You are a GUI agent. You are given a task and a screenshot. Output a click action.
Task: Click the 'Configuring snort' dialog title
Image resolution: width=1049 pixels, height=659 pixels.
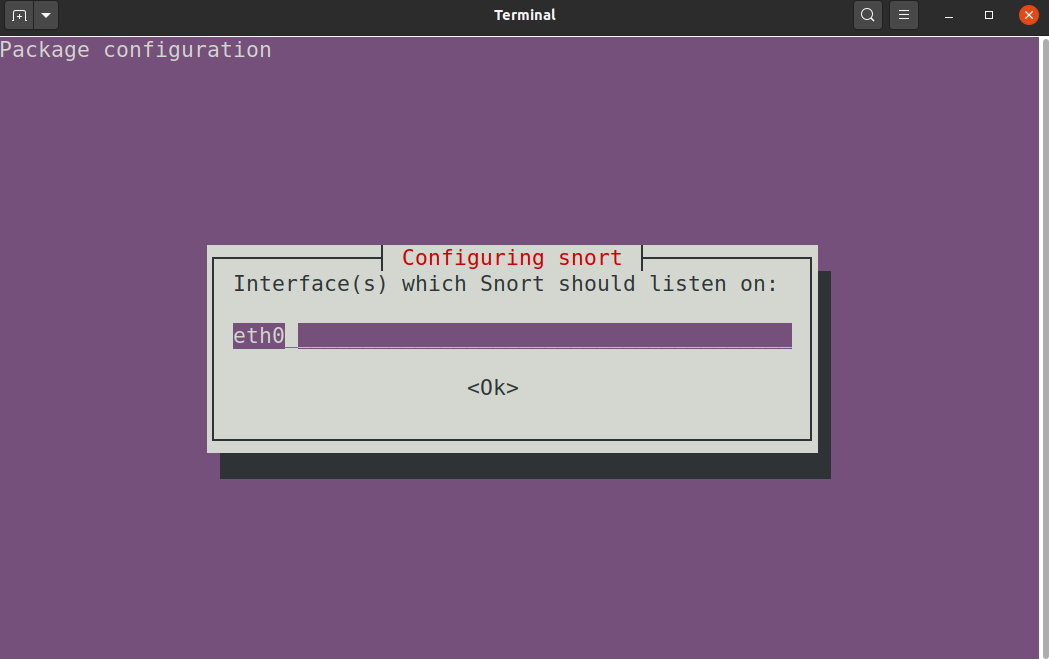pyautogui.click(x=512, y=258)
